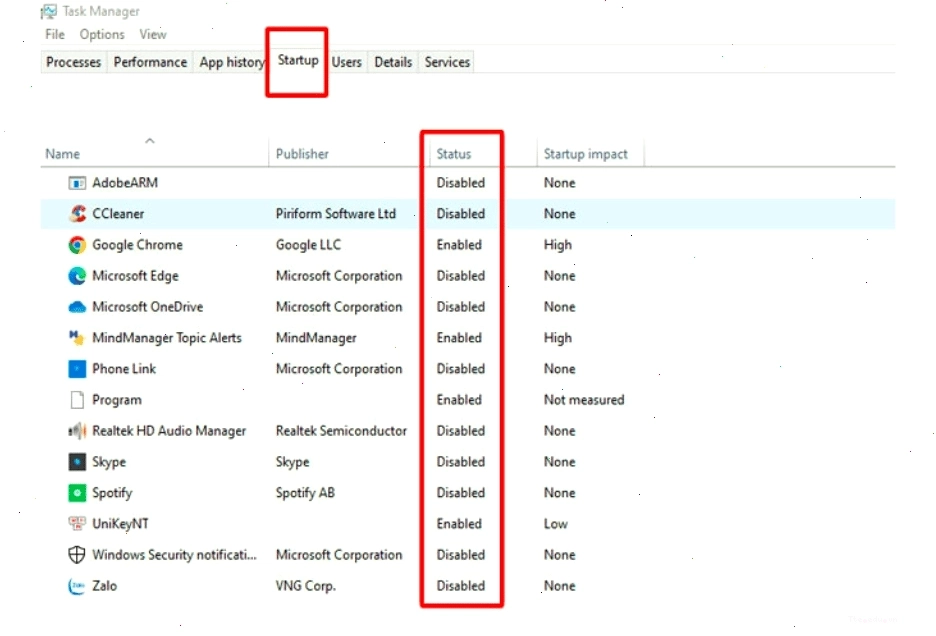
Task: Click Realtek Semiconductor publisher cell
Action: [341, 431]
